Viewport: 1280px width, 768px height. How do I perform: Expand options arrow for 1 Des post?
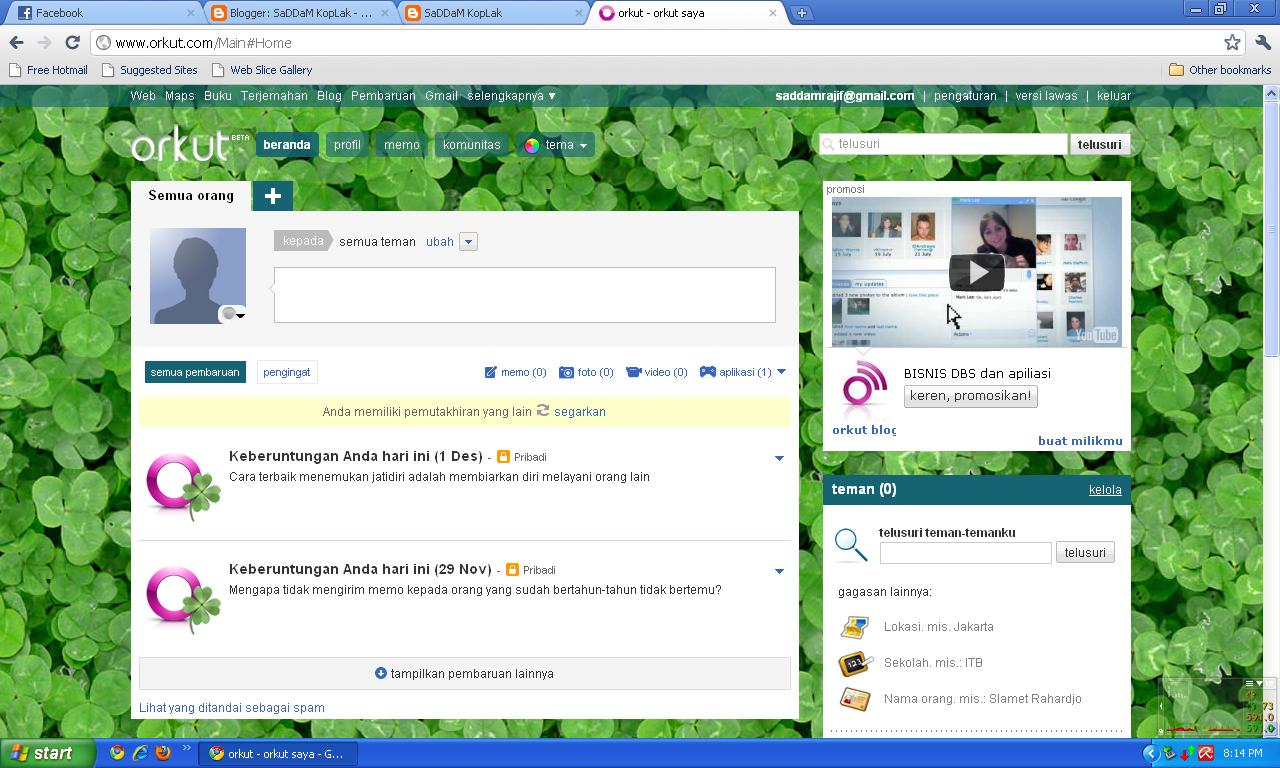click(x=779, y=458)
